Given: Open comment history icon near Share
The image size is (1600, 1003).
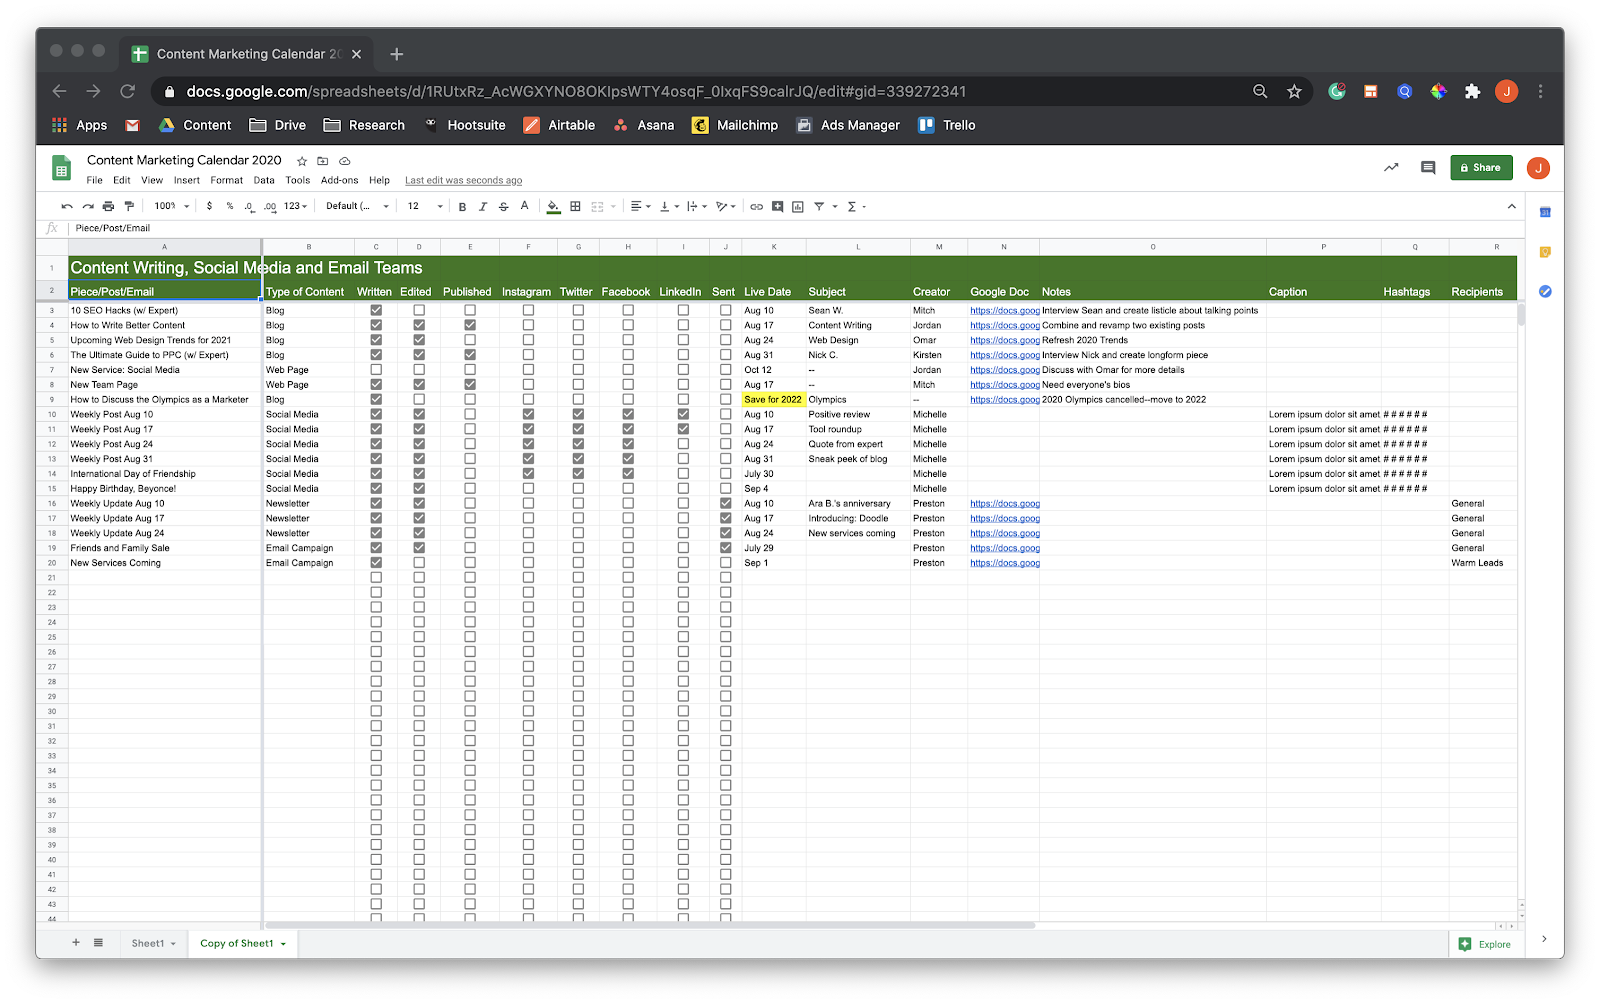Looking at the screenshot, I should [x=1427, y=168].
